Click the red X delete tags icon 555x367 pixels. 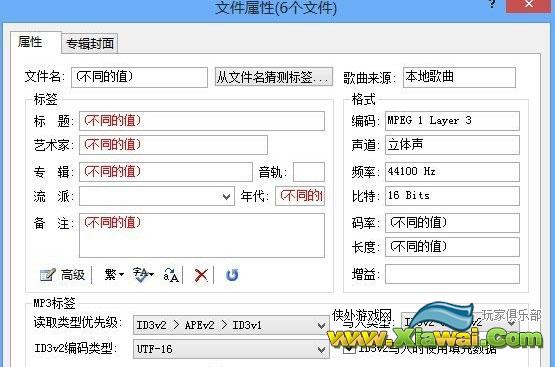[201, 275]
